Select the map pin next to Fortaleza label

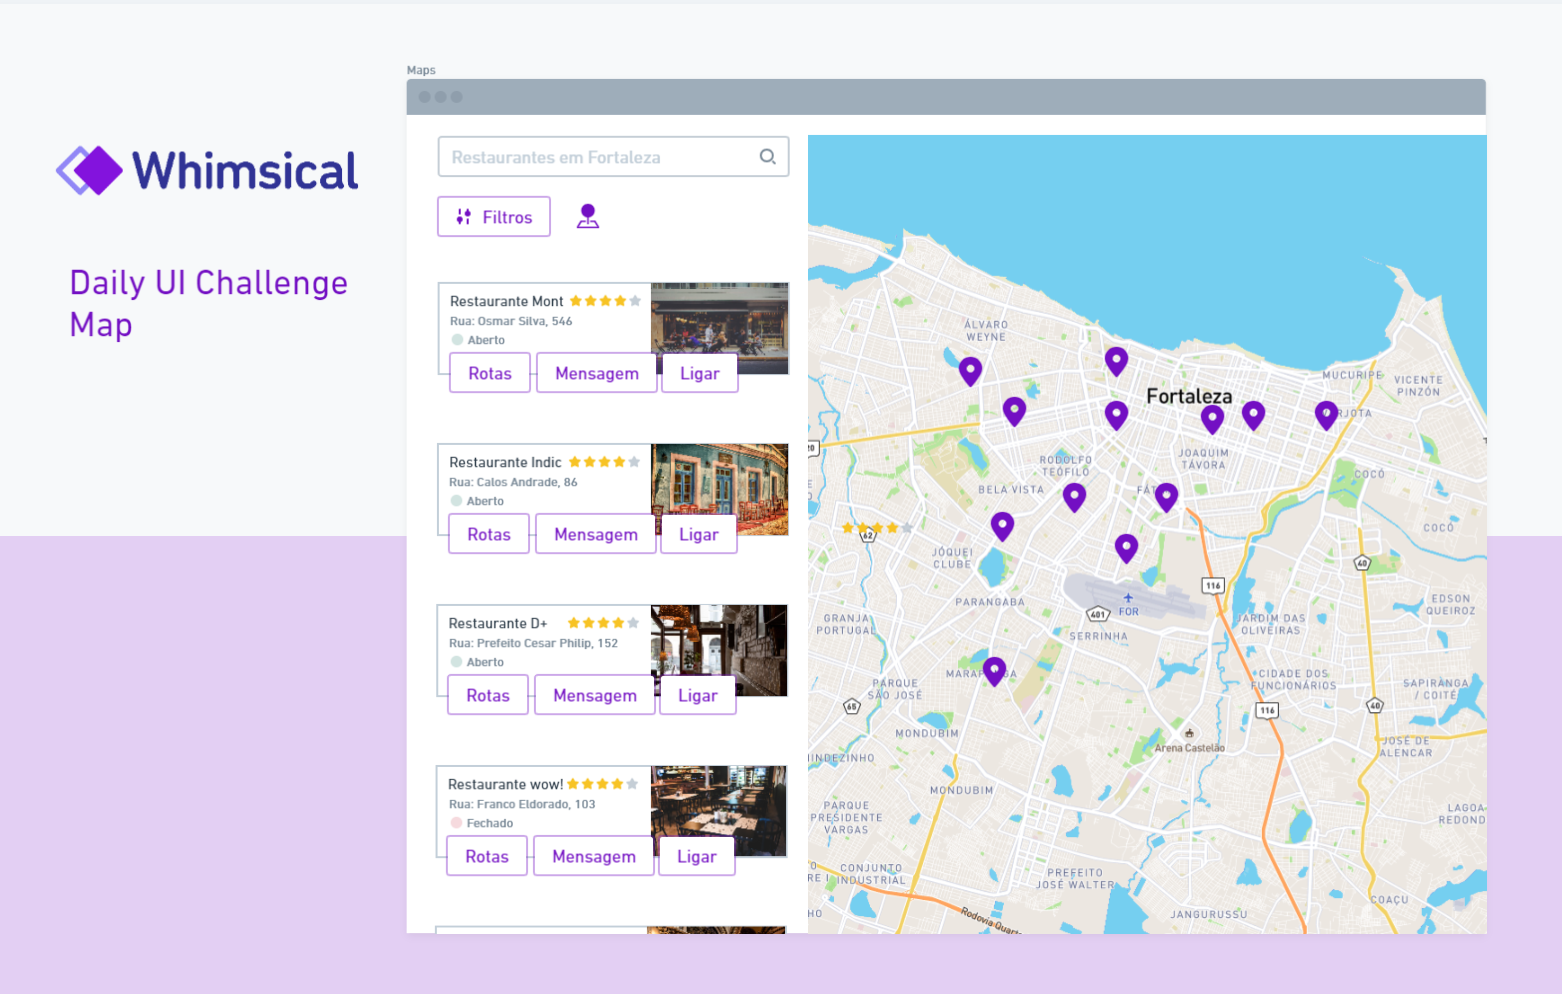click(1116, 413)
